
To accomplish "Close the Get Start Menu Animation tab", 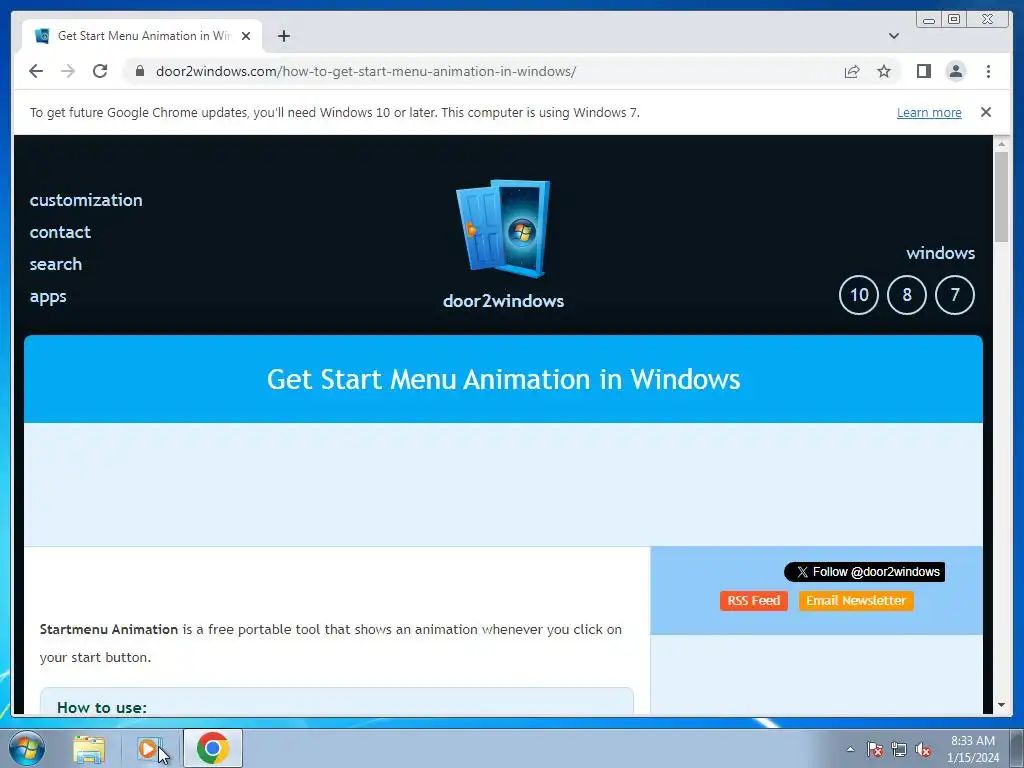I will [246, 36].
